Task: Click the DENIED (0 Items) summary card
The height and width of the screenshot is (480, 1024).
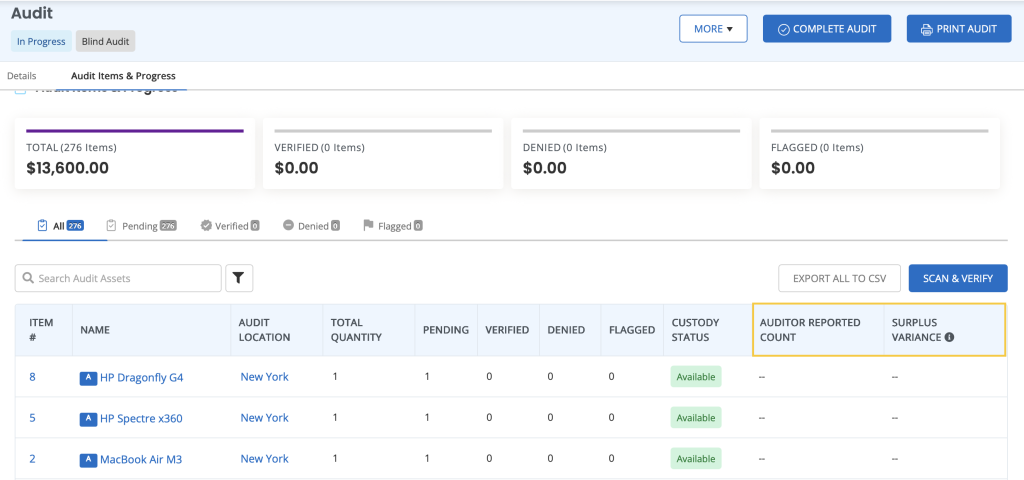Action: tap(631, 154)
